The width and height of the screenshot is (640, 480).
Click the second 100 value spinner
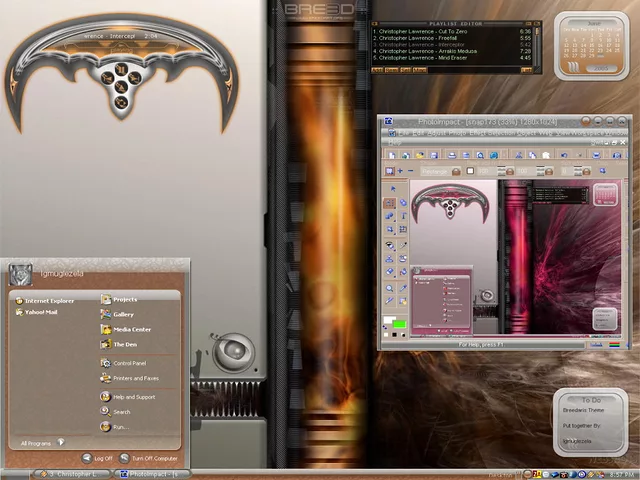[x=541, y=171]
